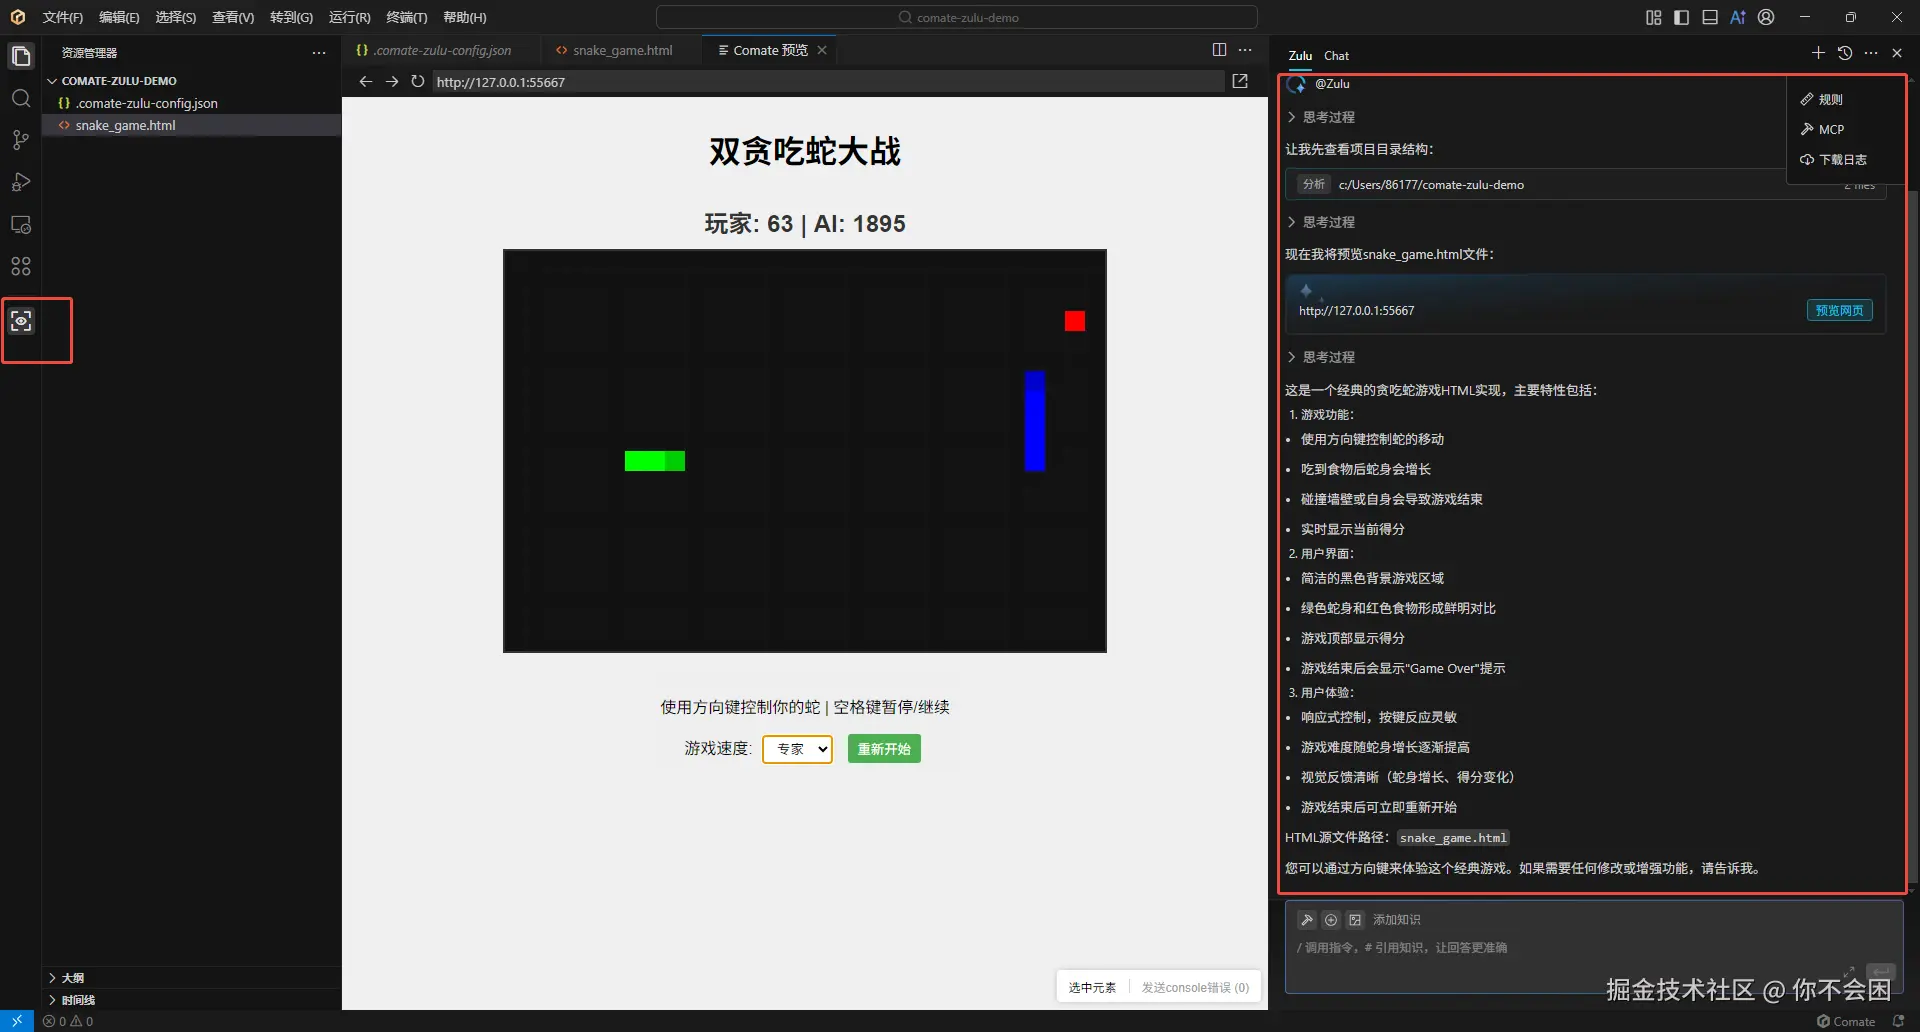Open the Extensions view
This screenshot has height=1032, width=1920.
point(21,265)
